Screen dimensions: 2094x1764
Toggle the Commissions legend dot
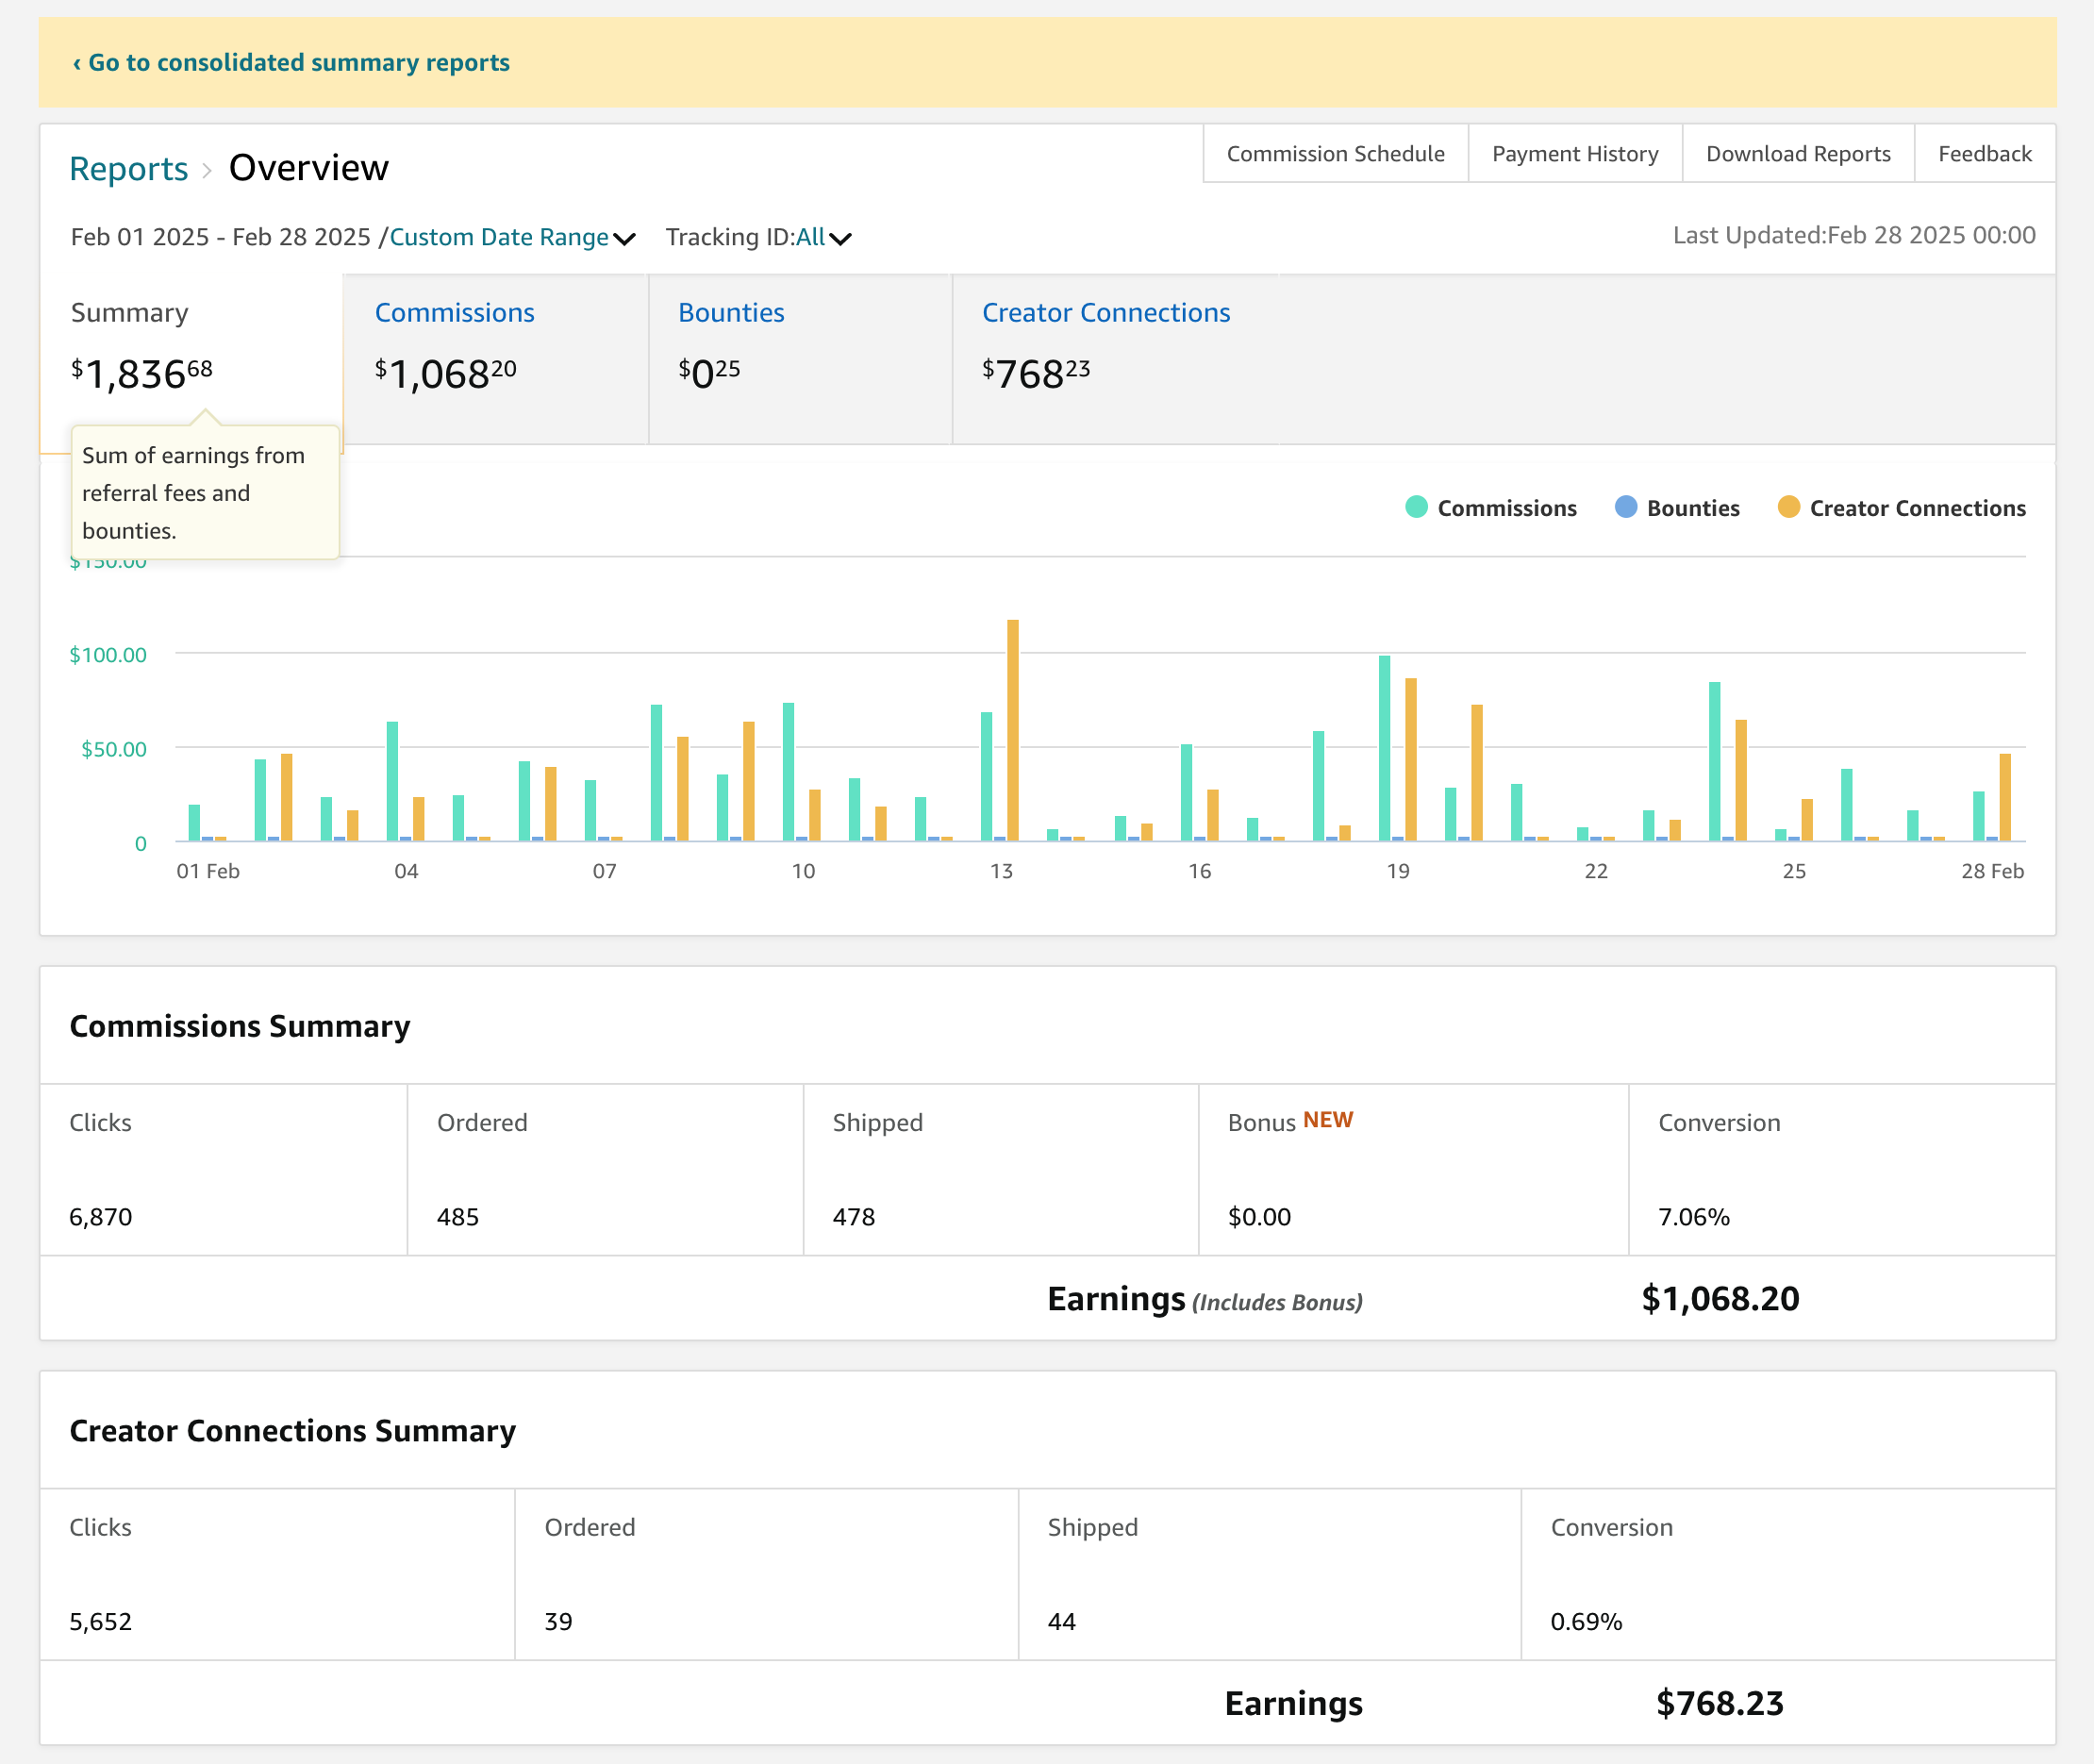coord(1416,507)
